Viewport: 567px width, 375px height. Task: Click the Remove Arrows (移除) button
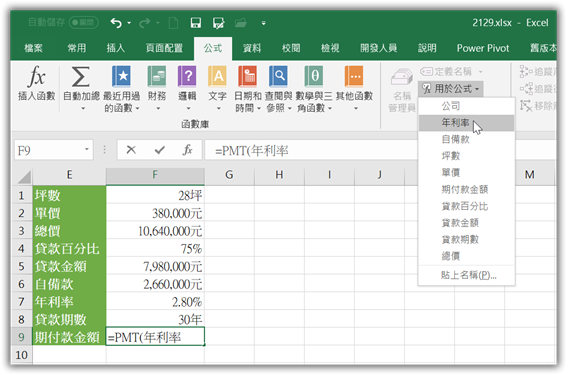[x=538, y=106]
